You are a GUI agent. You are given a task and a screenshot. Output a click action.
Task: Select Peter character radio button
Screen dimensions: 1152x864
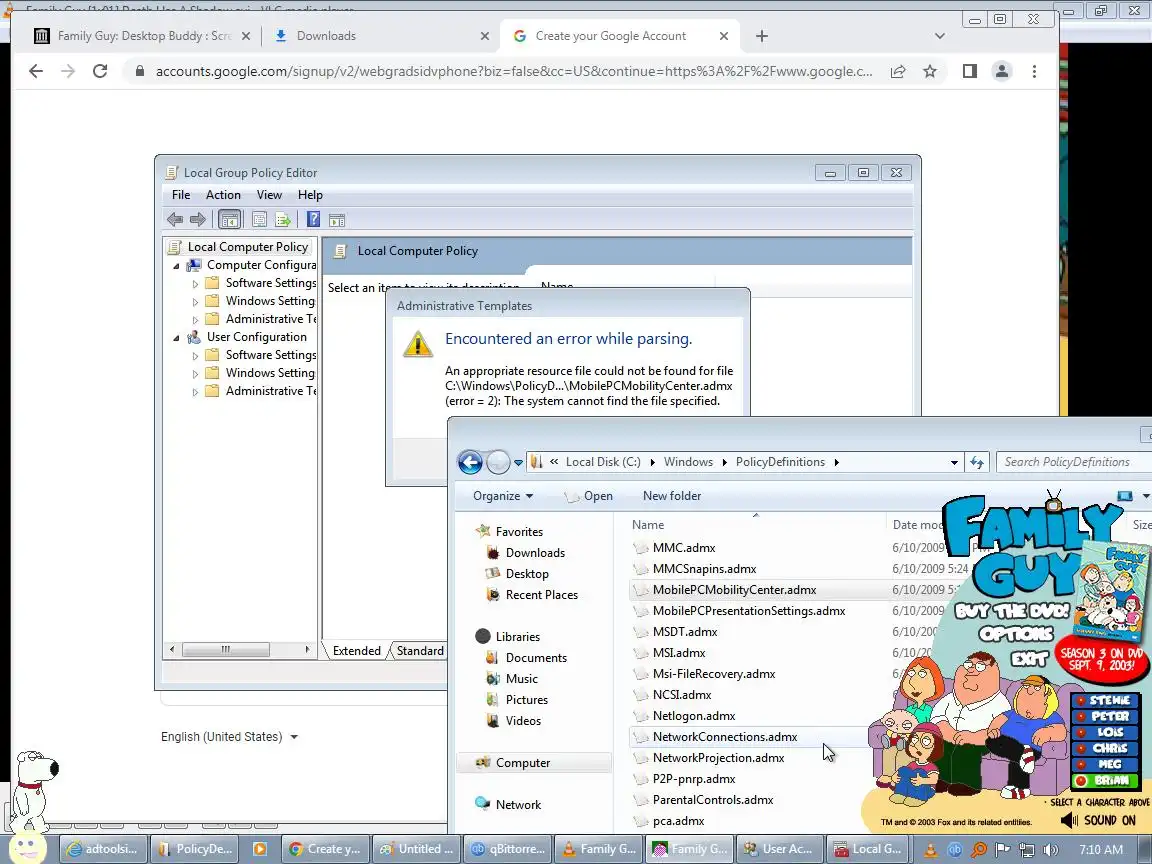pyautogui.click(x=1081, y=716)
